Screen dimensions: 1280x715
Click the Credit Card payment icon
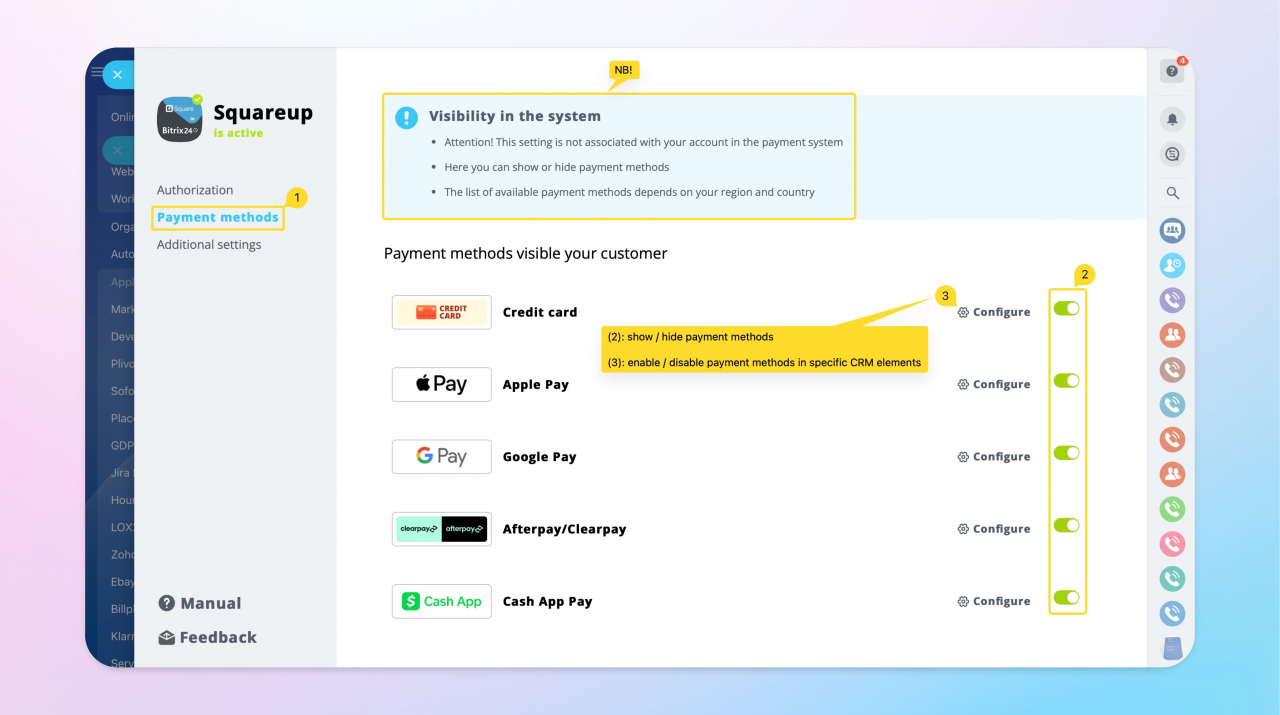441,311
